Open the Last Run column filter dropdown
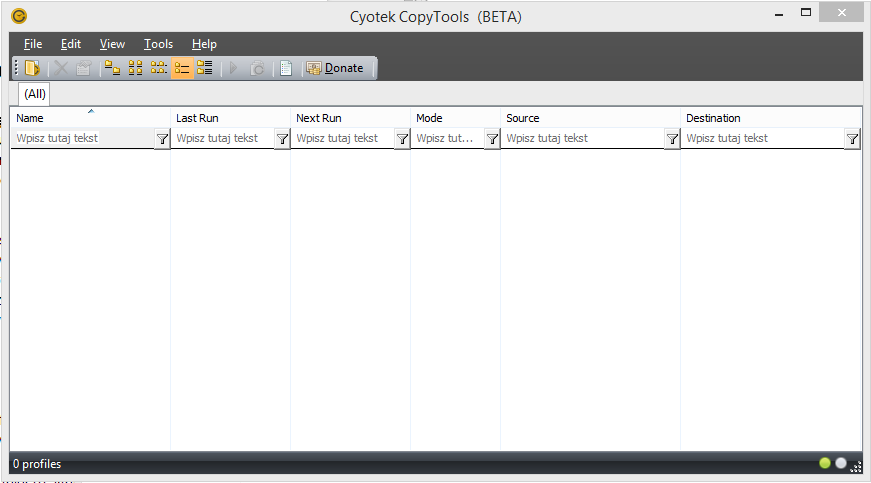This screenshot has height=483, width=871. (x=282, y=139)
